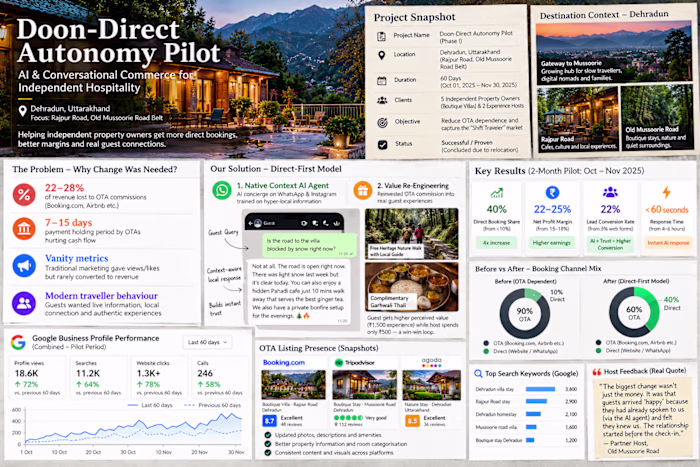700x467 pixels.
Task: Click the Boutique Stay - Mussoorie Road listing photo
Action: click(365, 384)
